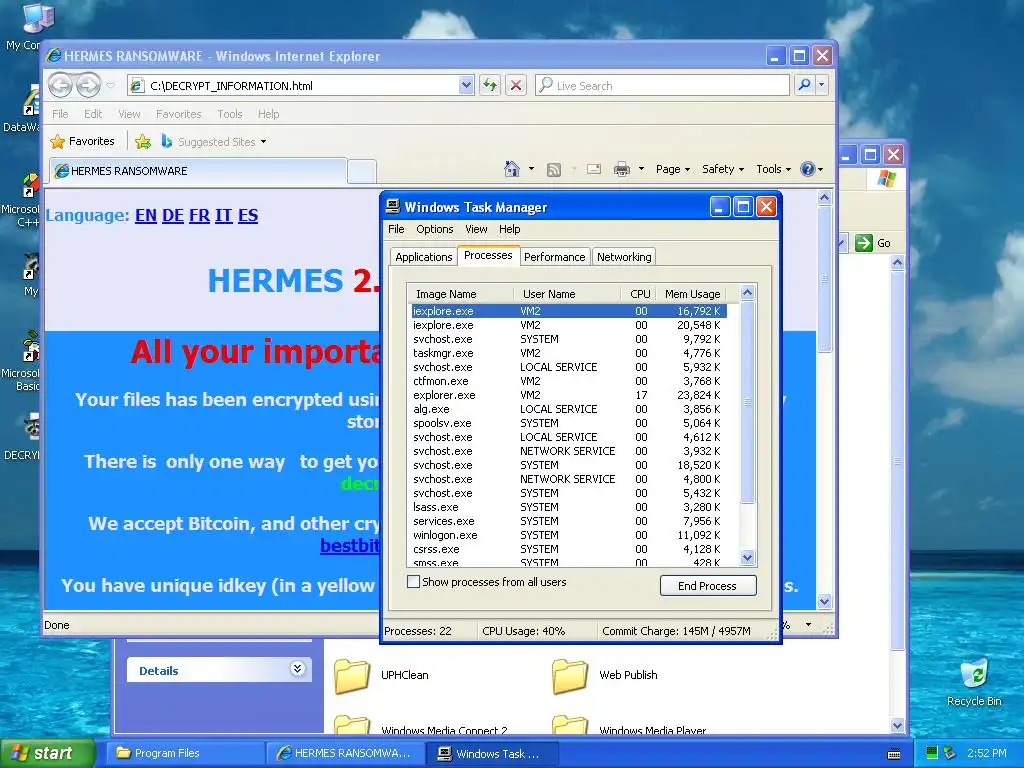
Task: Select the winlogon.exe process row
Action: 569,535
